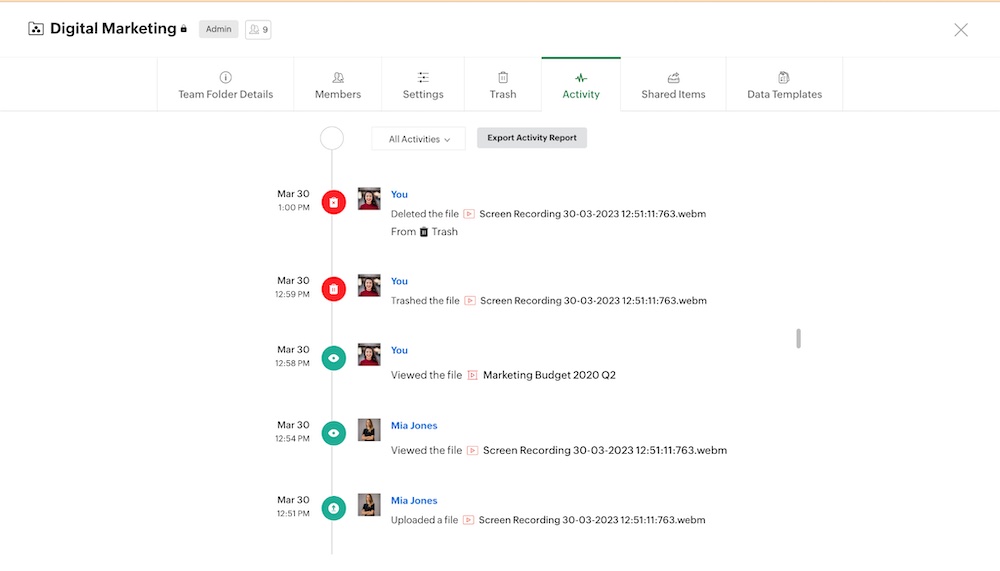The height and width of the screenshot is (571, 1000).
Task: Click the deleted Screen Recording file name
Action: point(592,214)
